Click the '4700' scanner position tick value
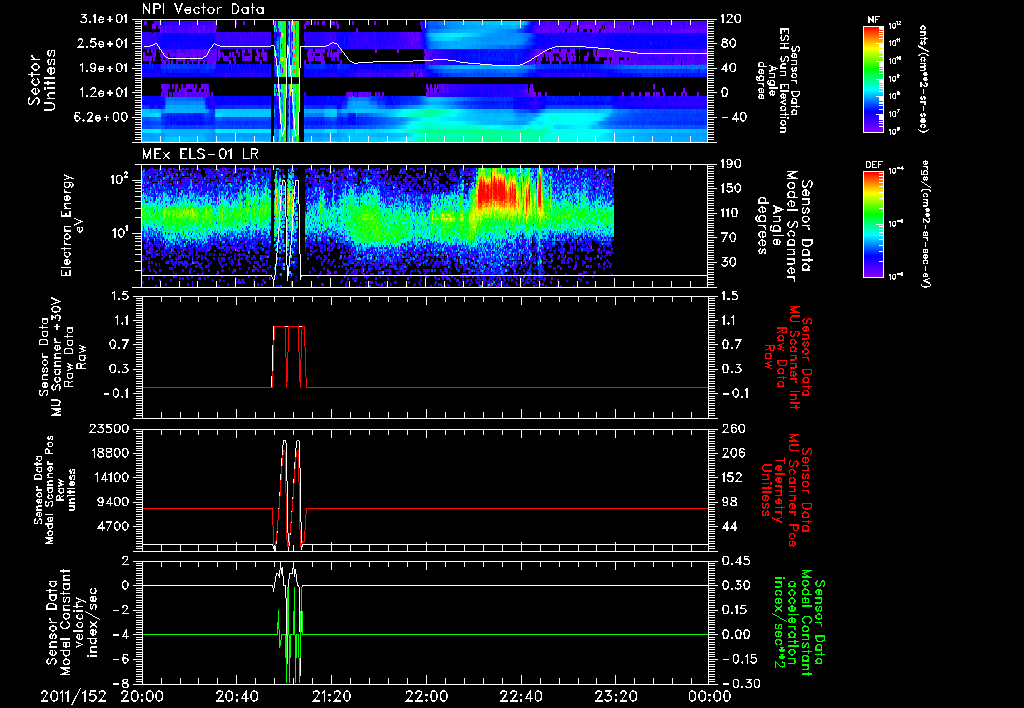 tap(114, 526)
